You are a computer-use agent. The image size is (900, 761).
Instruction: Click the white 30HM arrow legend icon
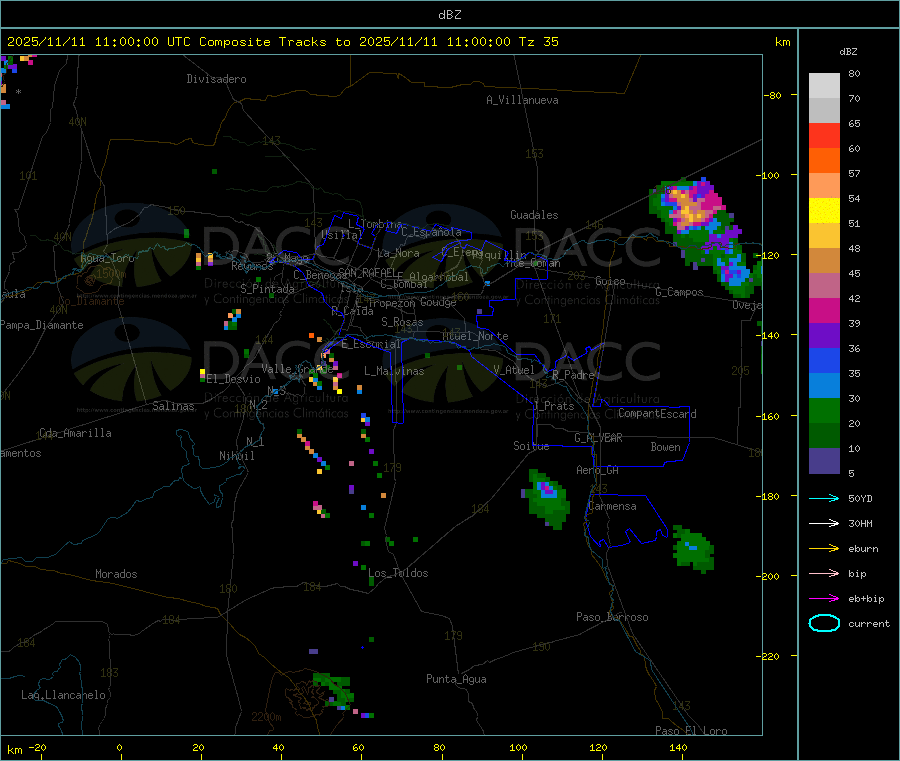[x=824, y=523]
